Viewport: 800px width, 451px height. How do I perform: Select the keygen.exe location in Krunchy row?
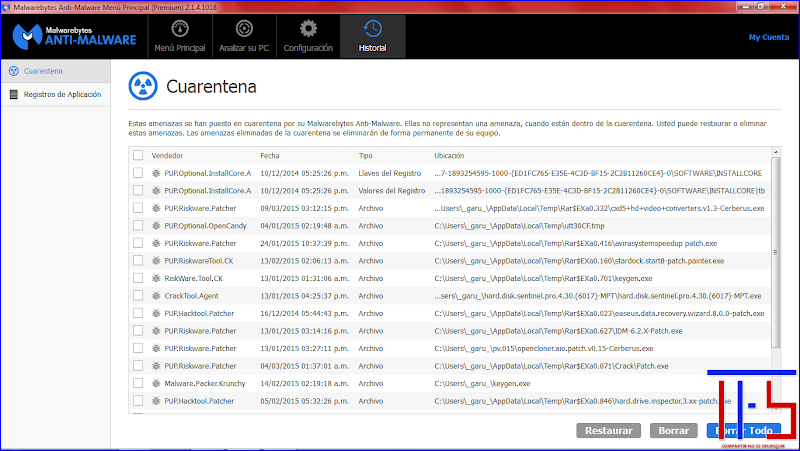tap(482, 384)
